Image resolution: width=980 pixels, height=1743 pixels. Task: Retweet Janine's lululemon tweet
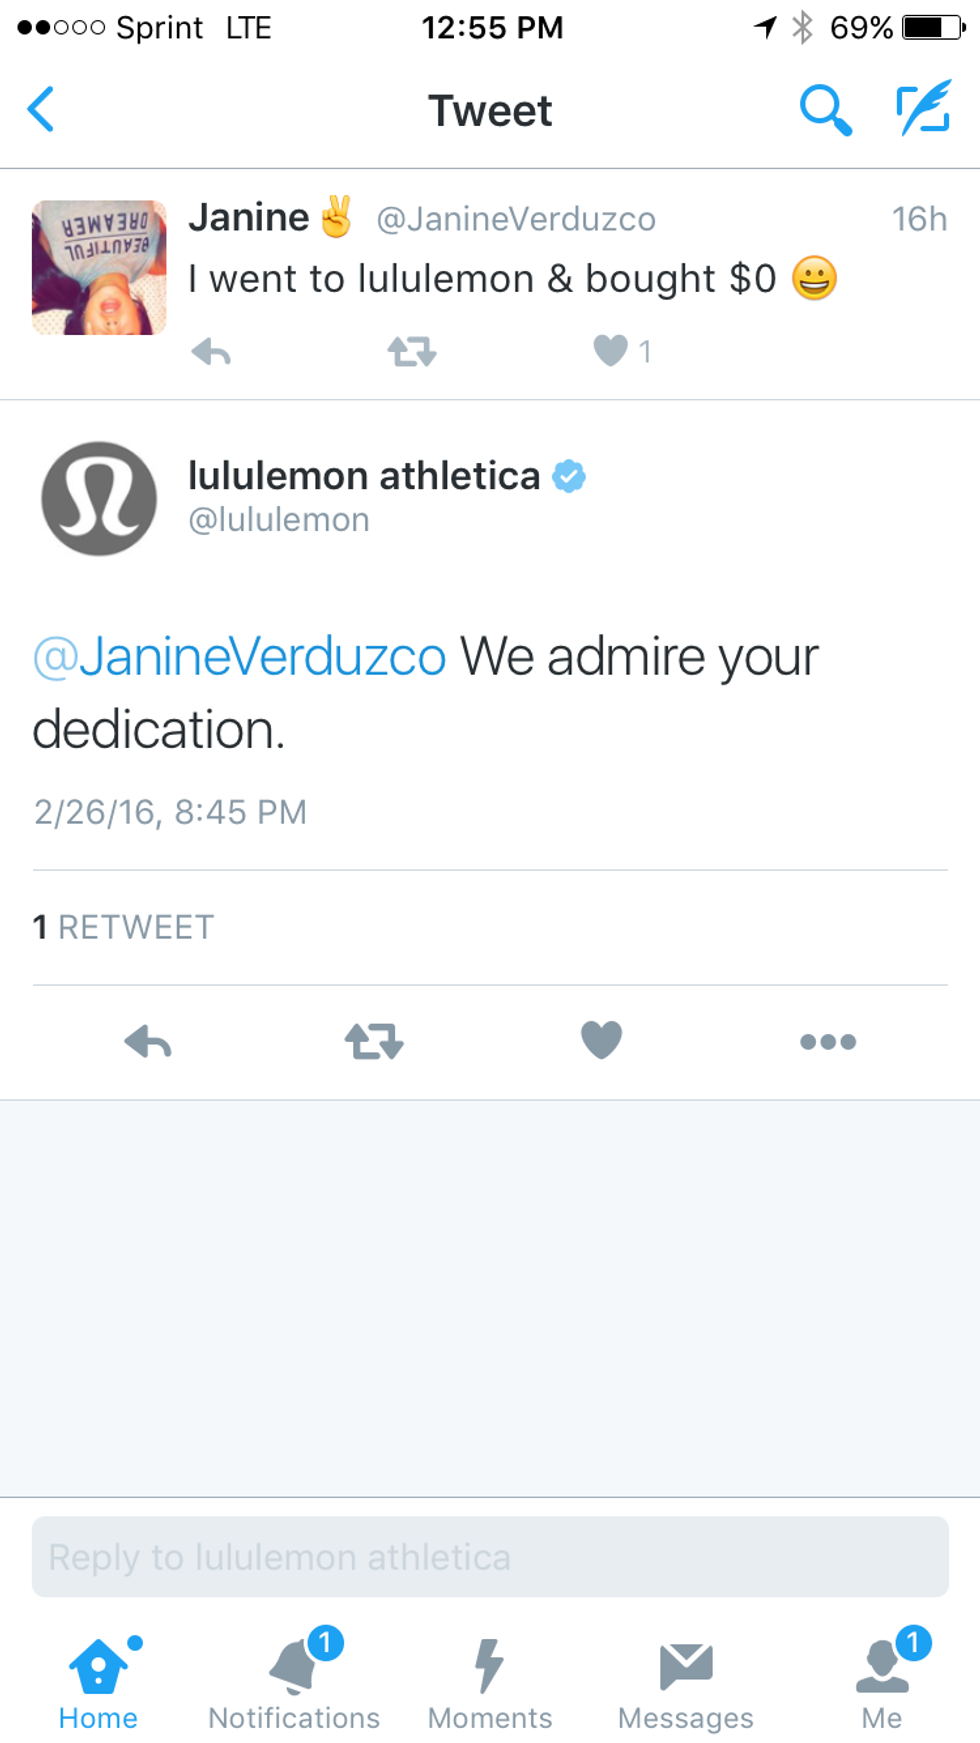click(x=412, y=352)
